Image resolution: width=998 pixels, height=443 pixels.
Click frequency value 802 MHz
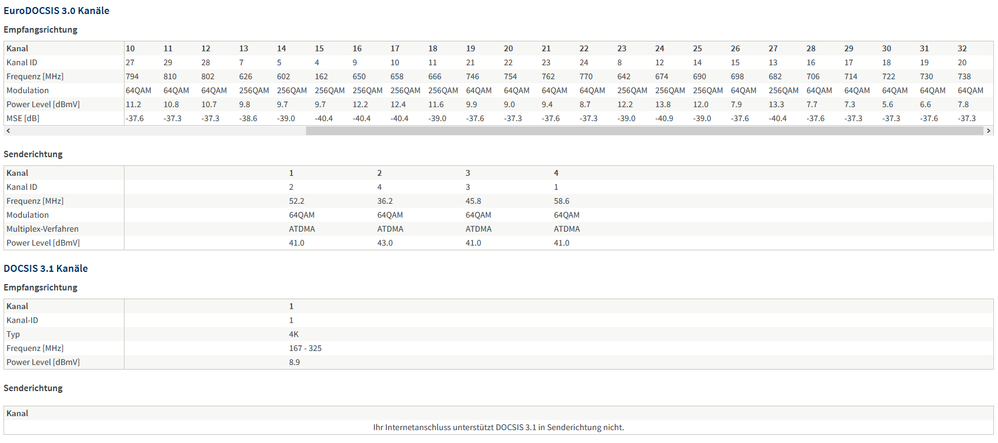(207, 76)
